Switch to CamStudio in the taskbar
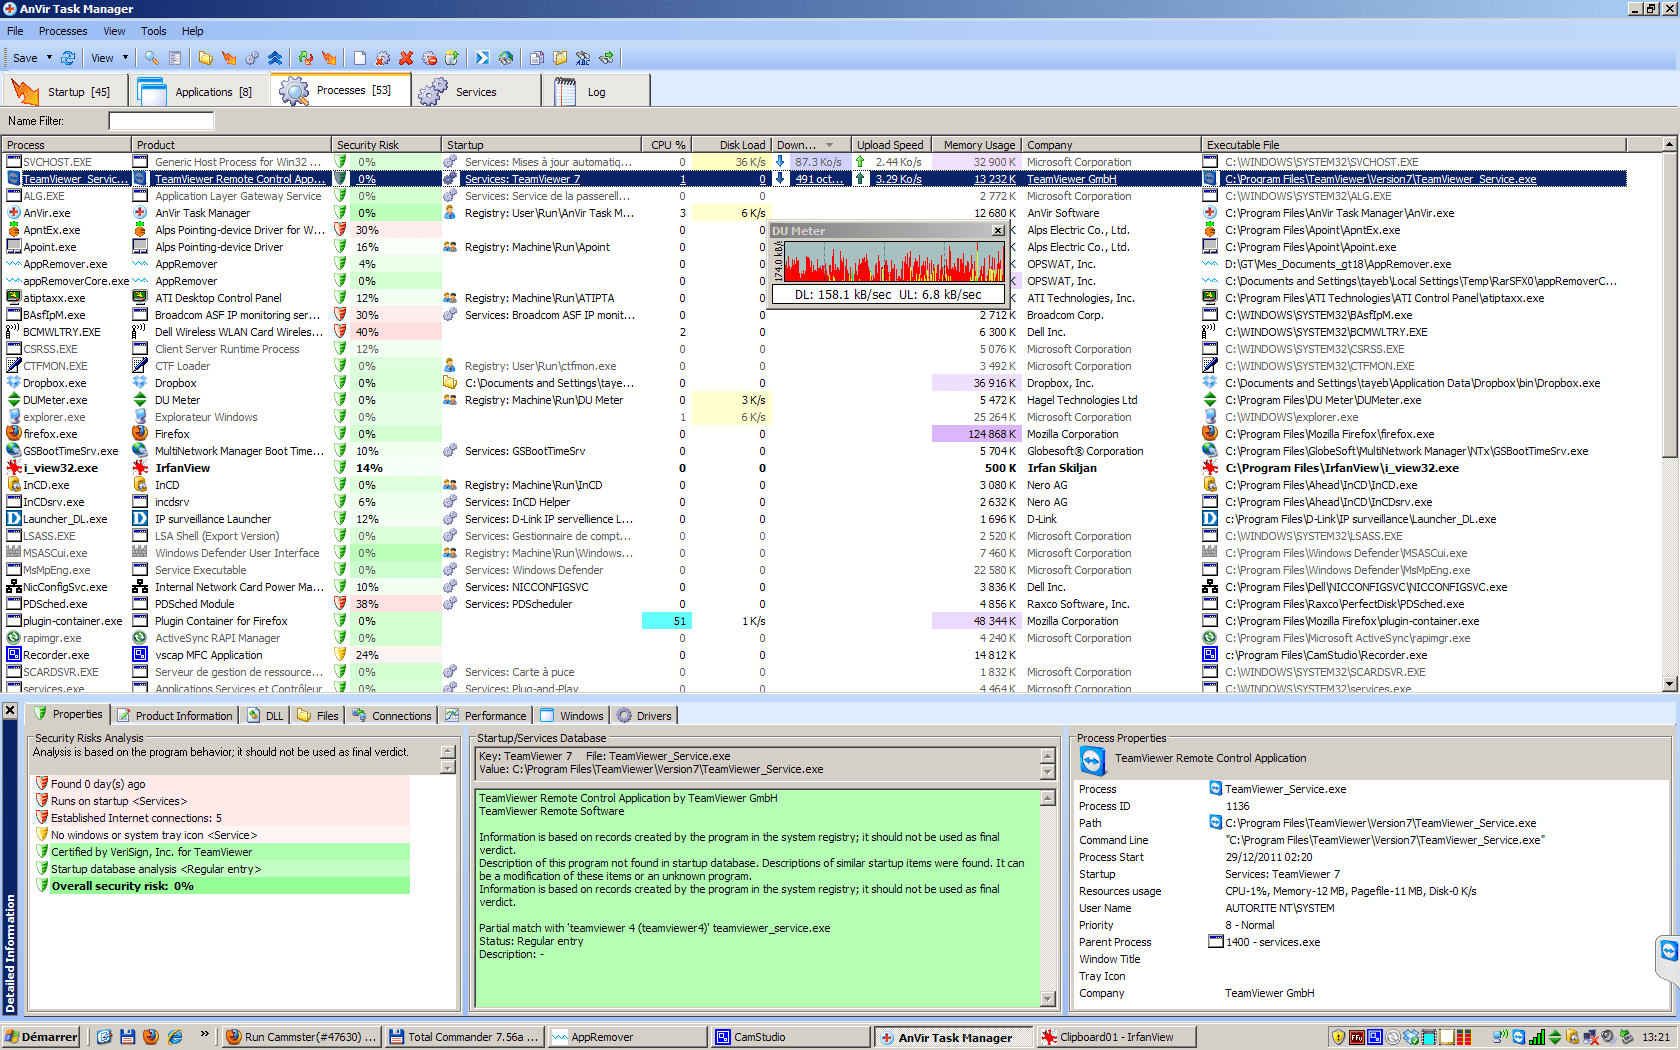1680x1050 pixels. [791, 1037]
